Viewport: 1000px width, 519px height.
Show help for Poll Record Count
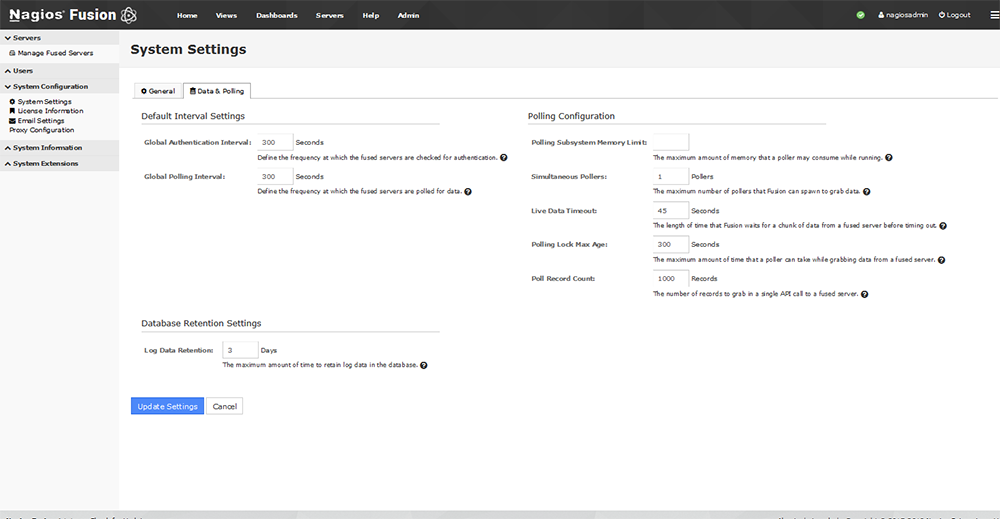[865, 294]
